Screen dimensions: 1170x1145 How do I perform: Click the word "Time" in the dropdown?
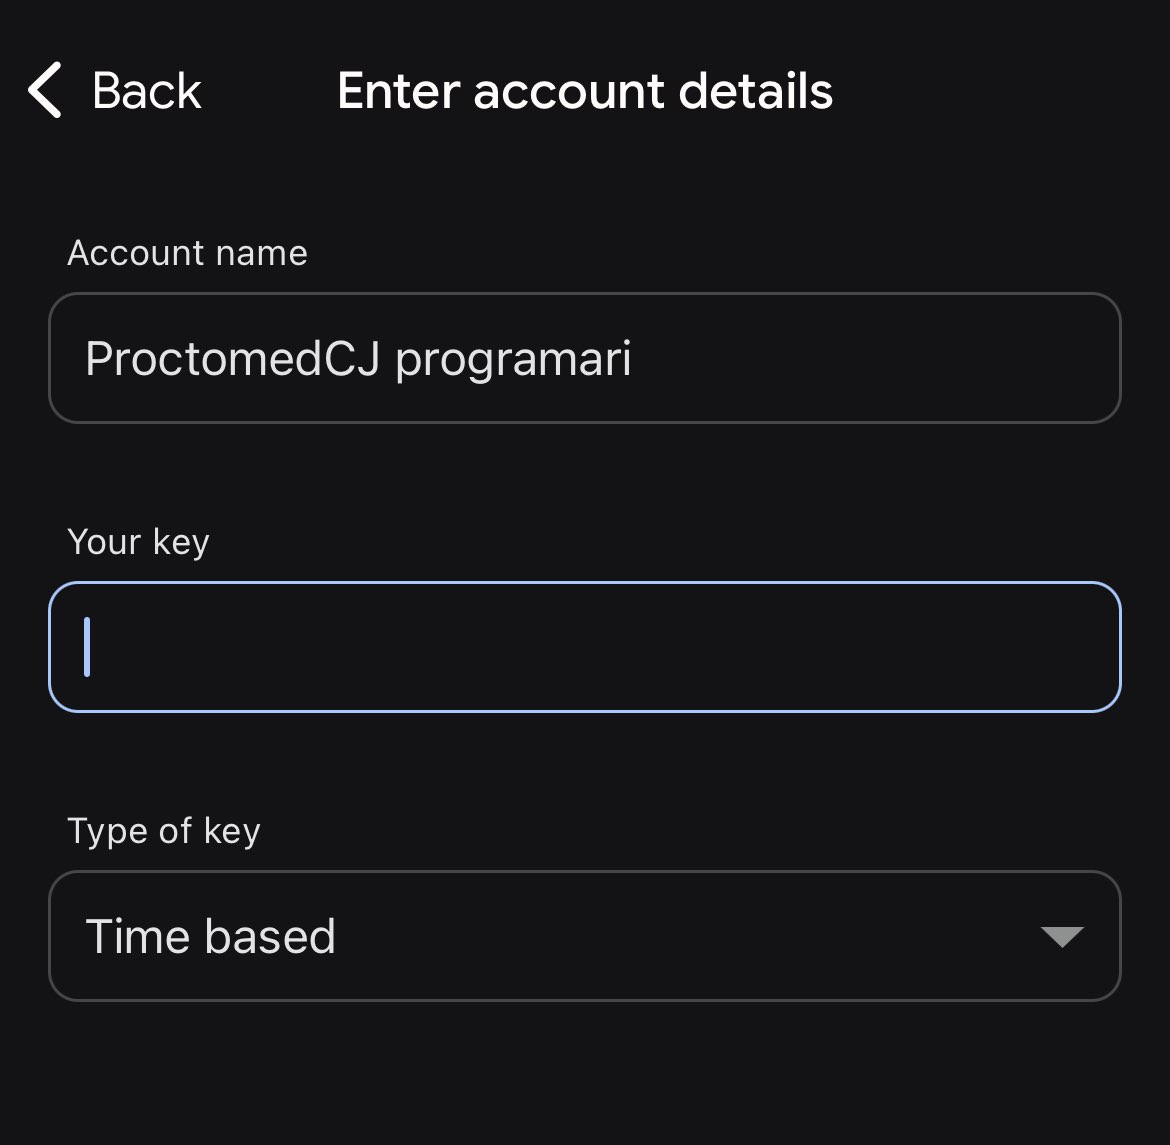pos(139,936)
